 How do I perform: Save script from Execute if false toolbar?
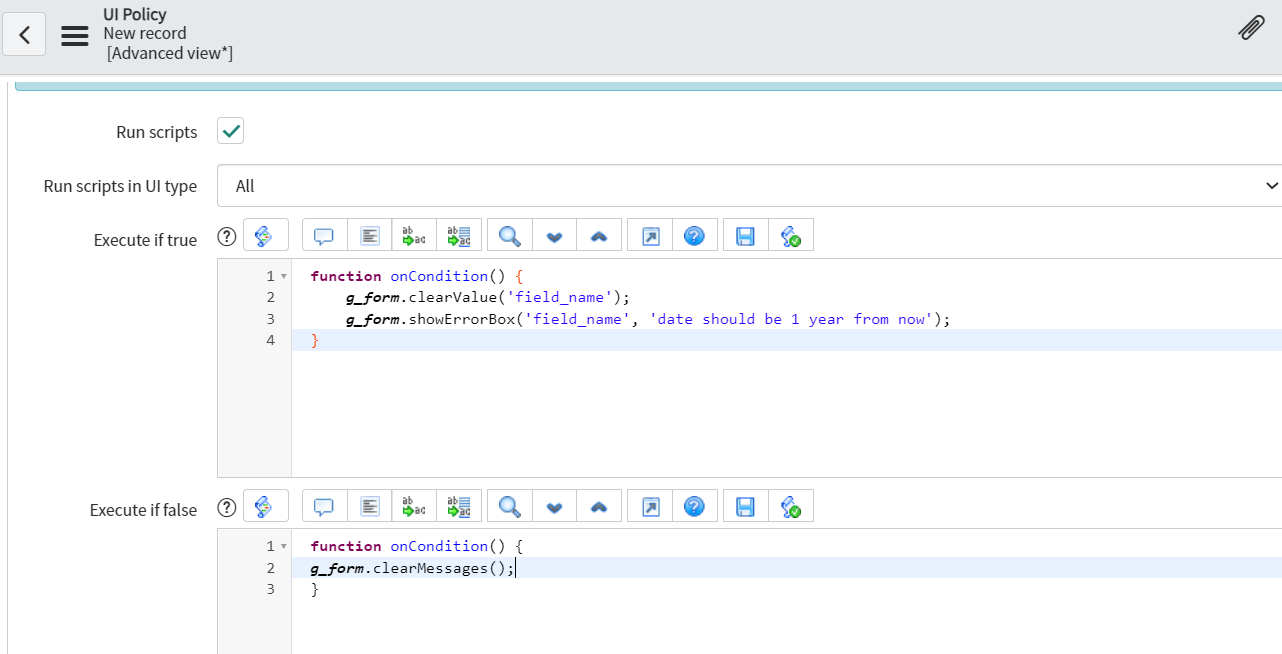point(745,506)
